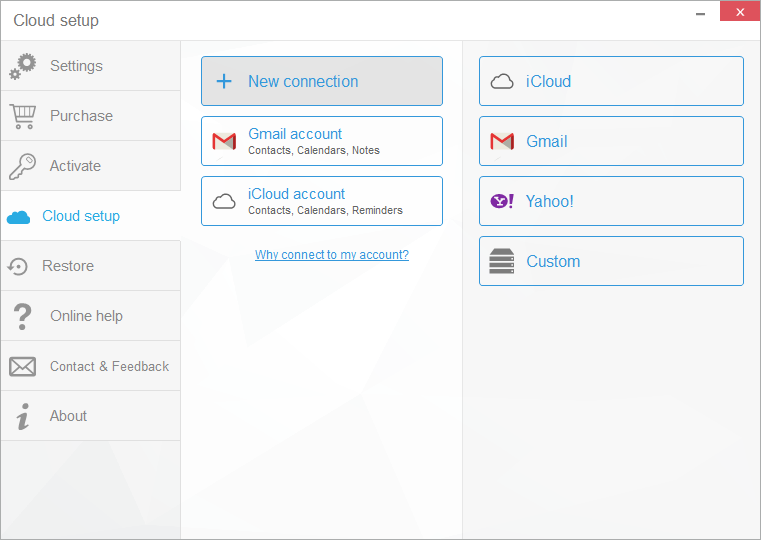761x540 pixels.
Task: Select the Cloud setup tab label
Action: click(81, 216)
